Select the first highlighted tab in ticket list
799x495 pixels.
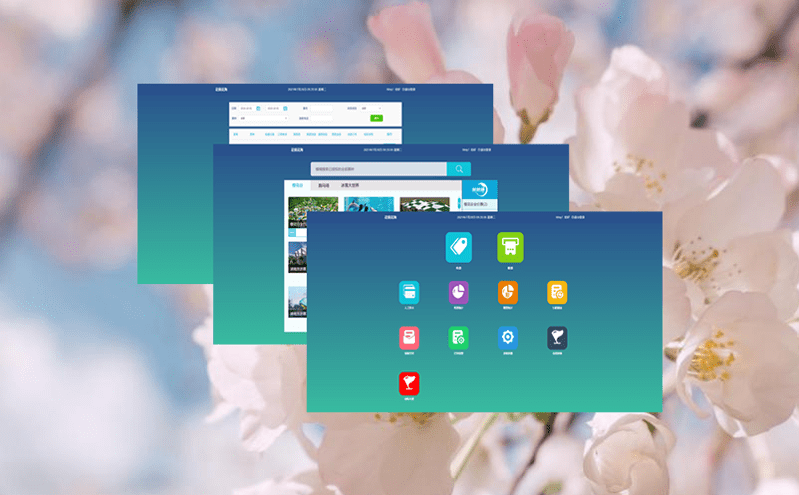[x=297, y=185]
